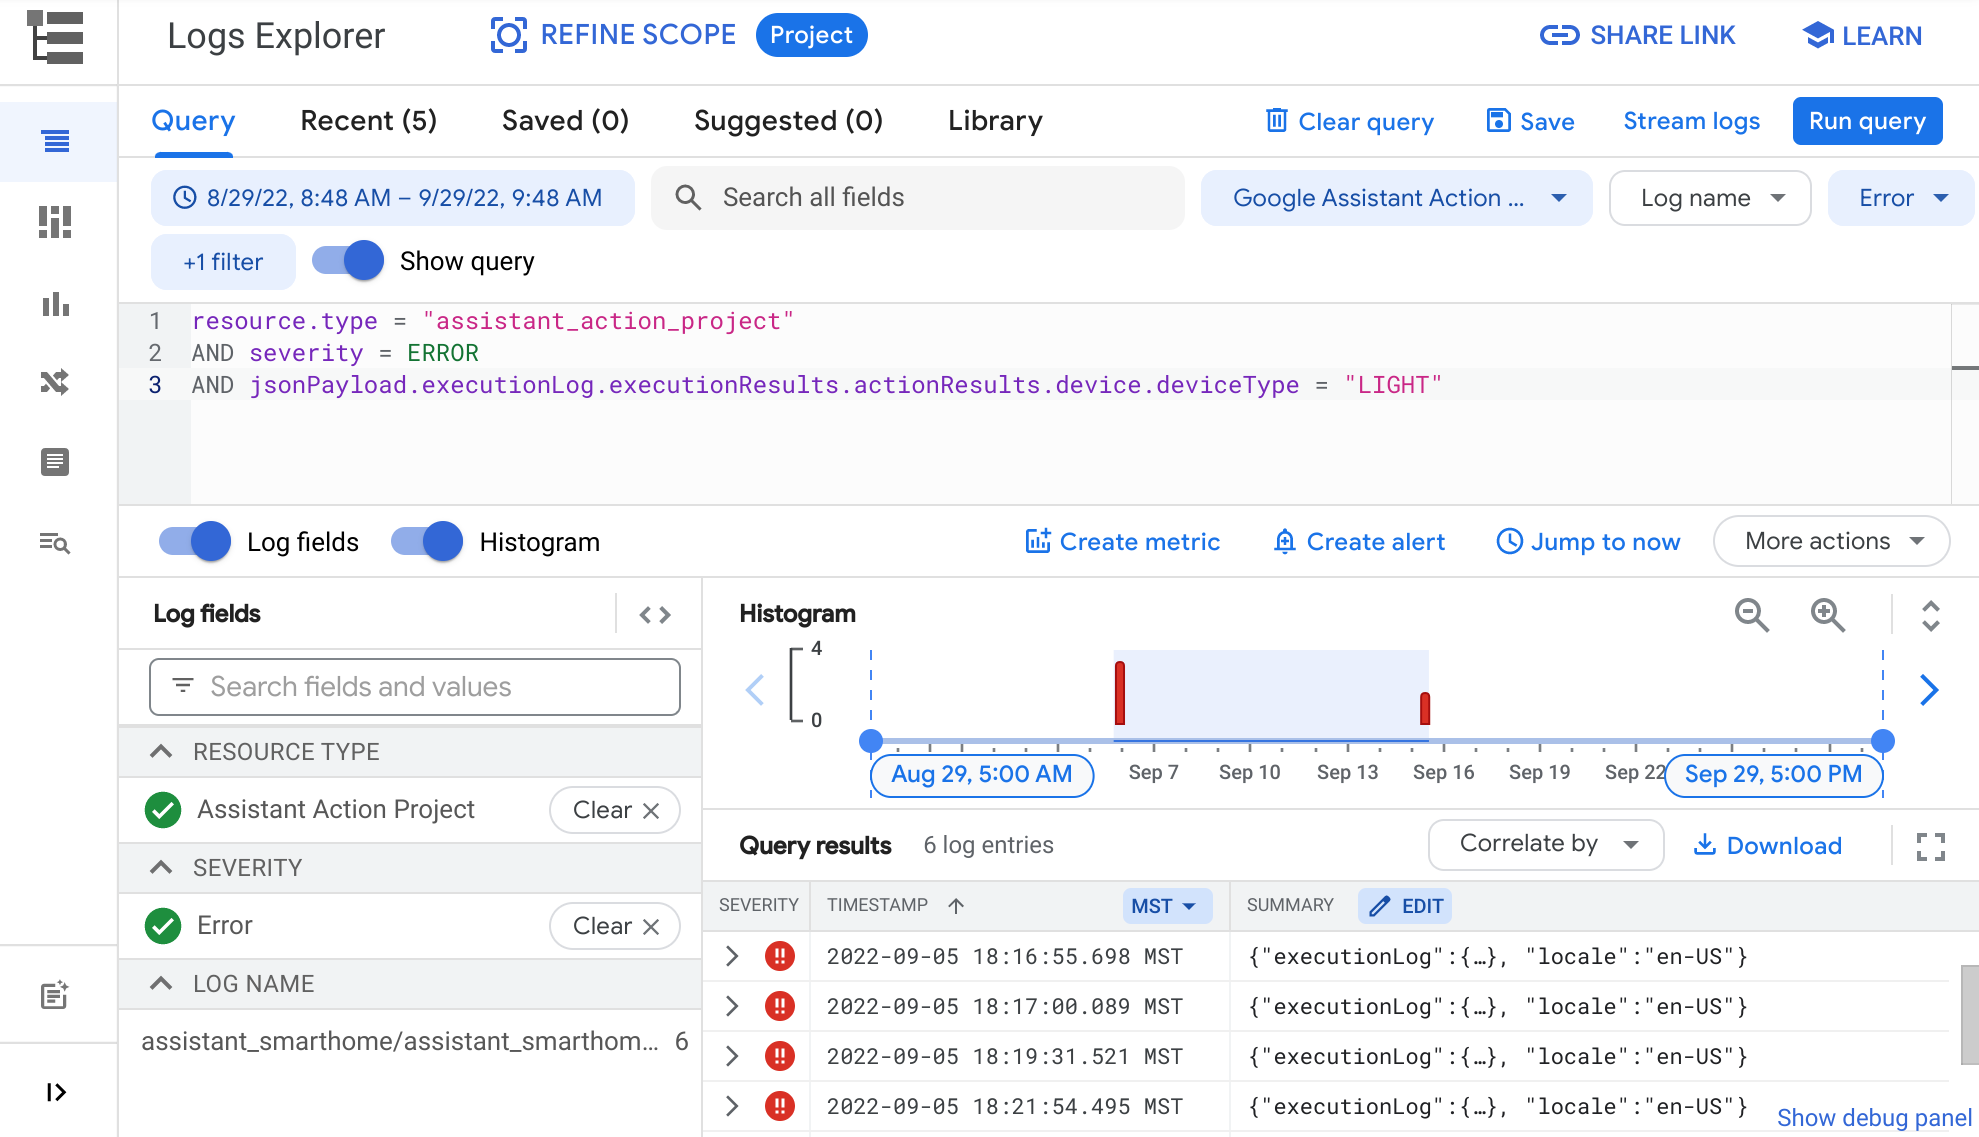Click the Fullscreen expand icon in query results
This screenshot has height=1137, width=1979.
point(1930,846)
